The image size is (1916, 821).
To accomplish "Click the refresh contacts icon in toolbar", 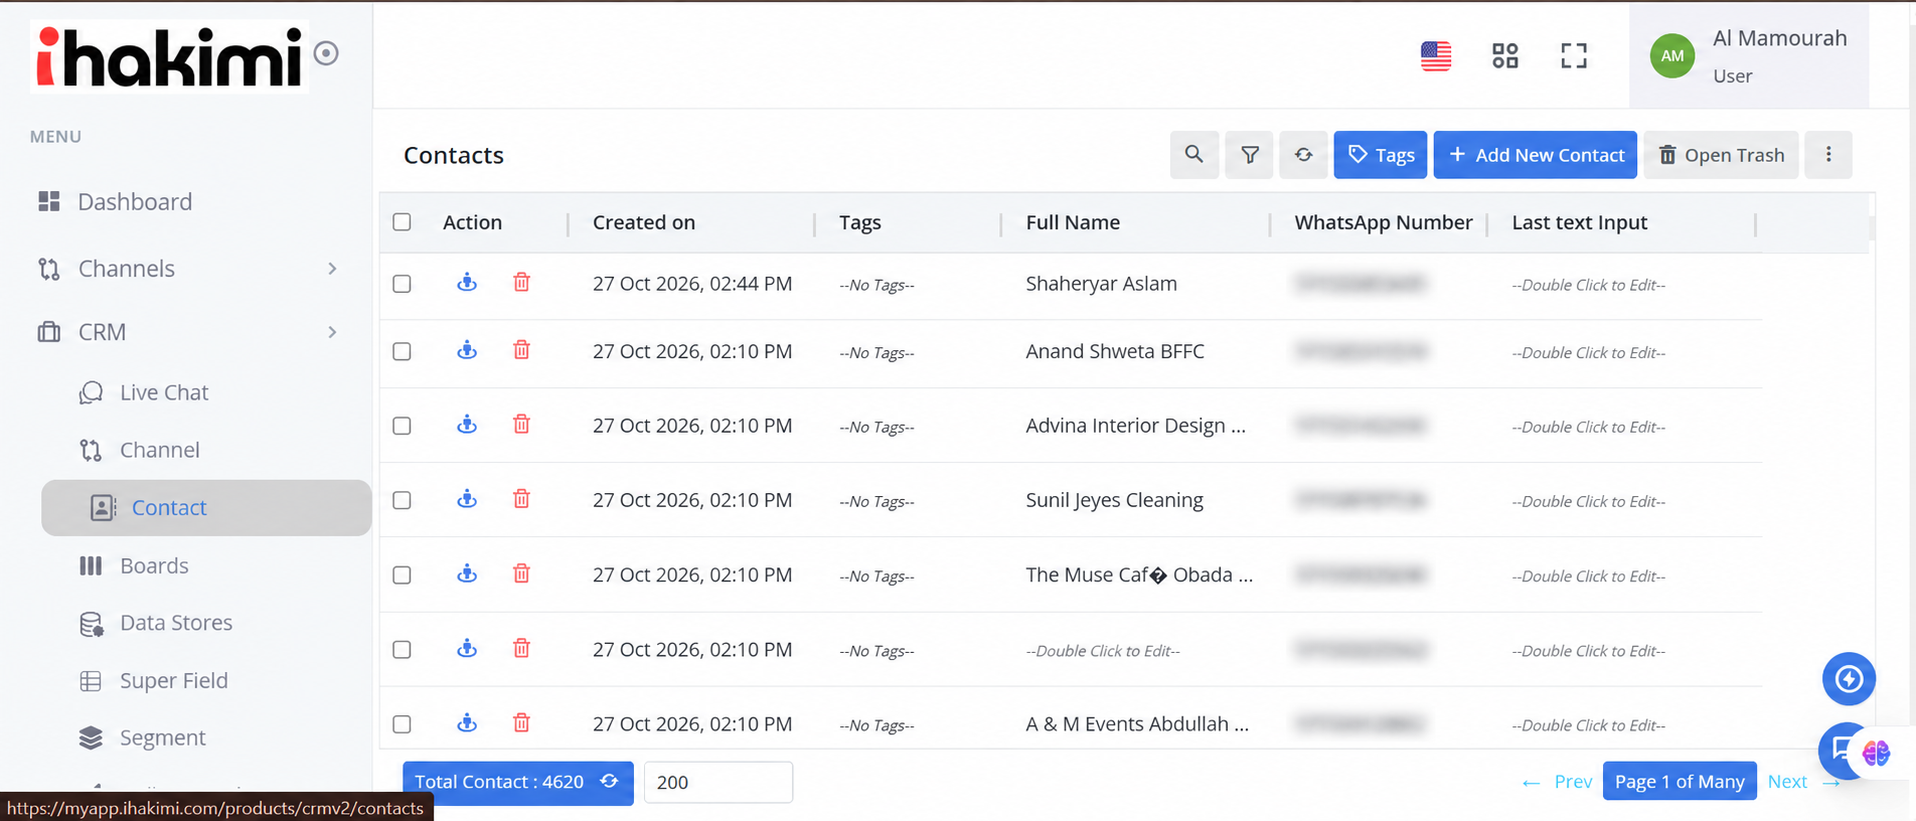I will pos(1303,155).
